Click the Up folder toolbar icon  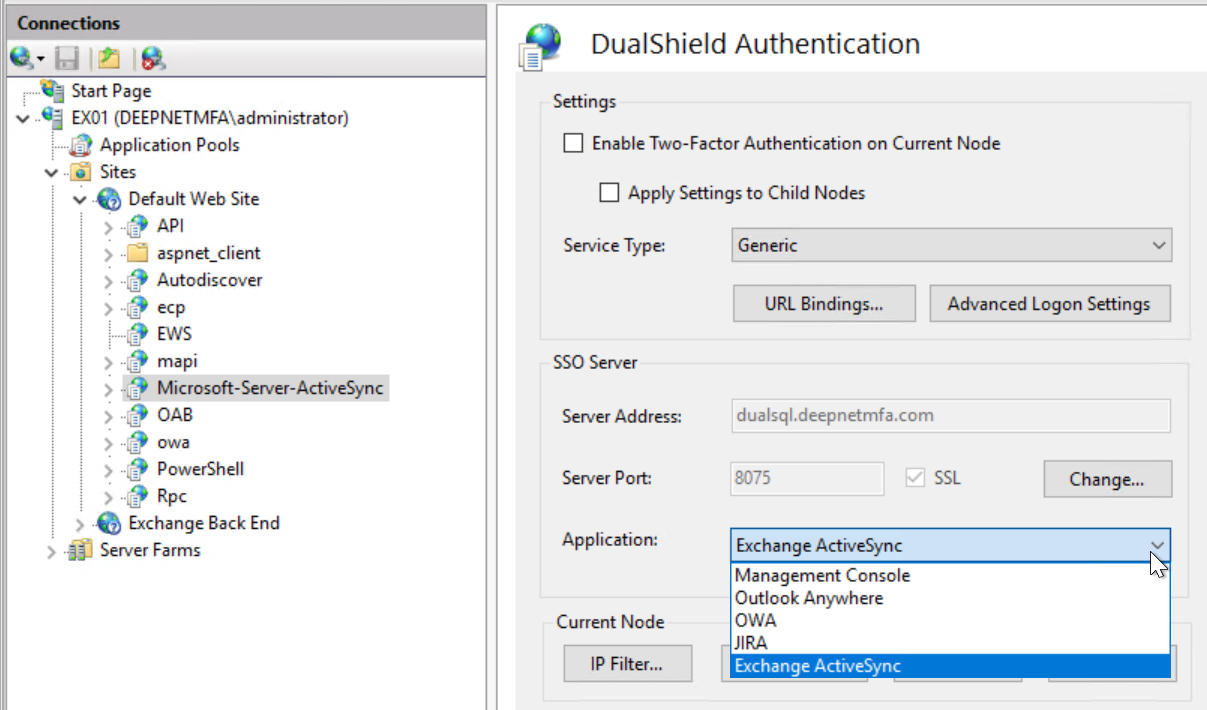(x=109, y=58)
